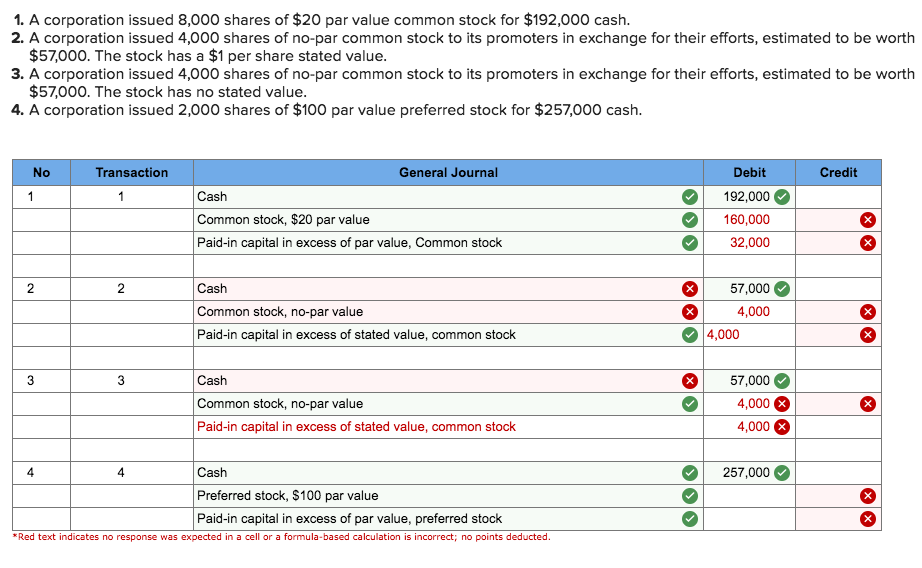Click the 32,000 debit amount cell
Screen dimensions: 922x568
[x=749, y=243]
